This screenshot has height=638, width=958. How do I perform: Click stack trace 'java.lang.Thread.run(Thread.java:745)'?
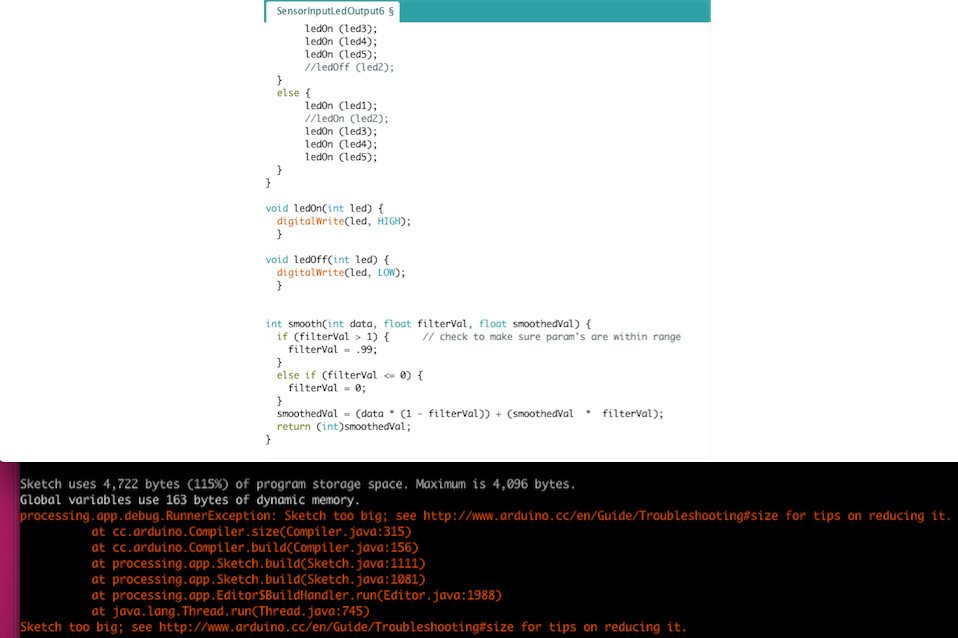point(241,611)
